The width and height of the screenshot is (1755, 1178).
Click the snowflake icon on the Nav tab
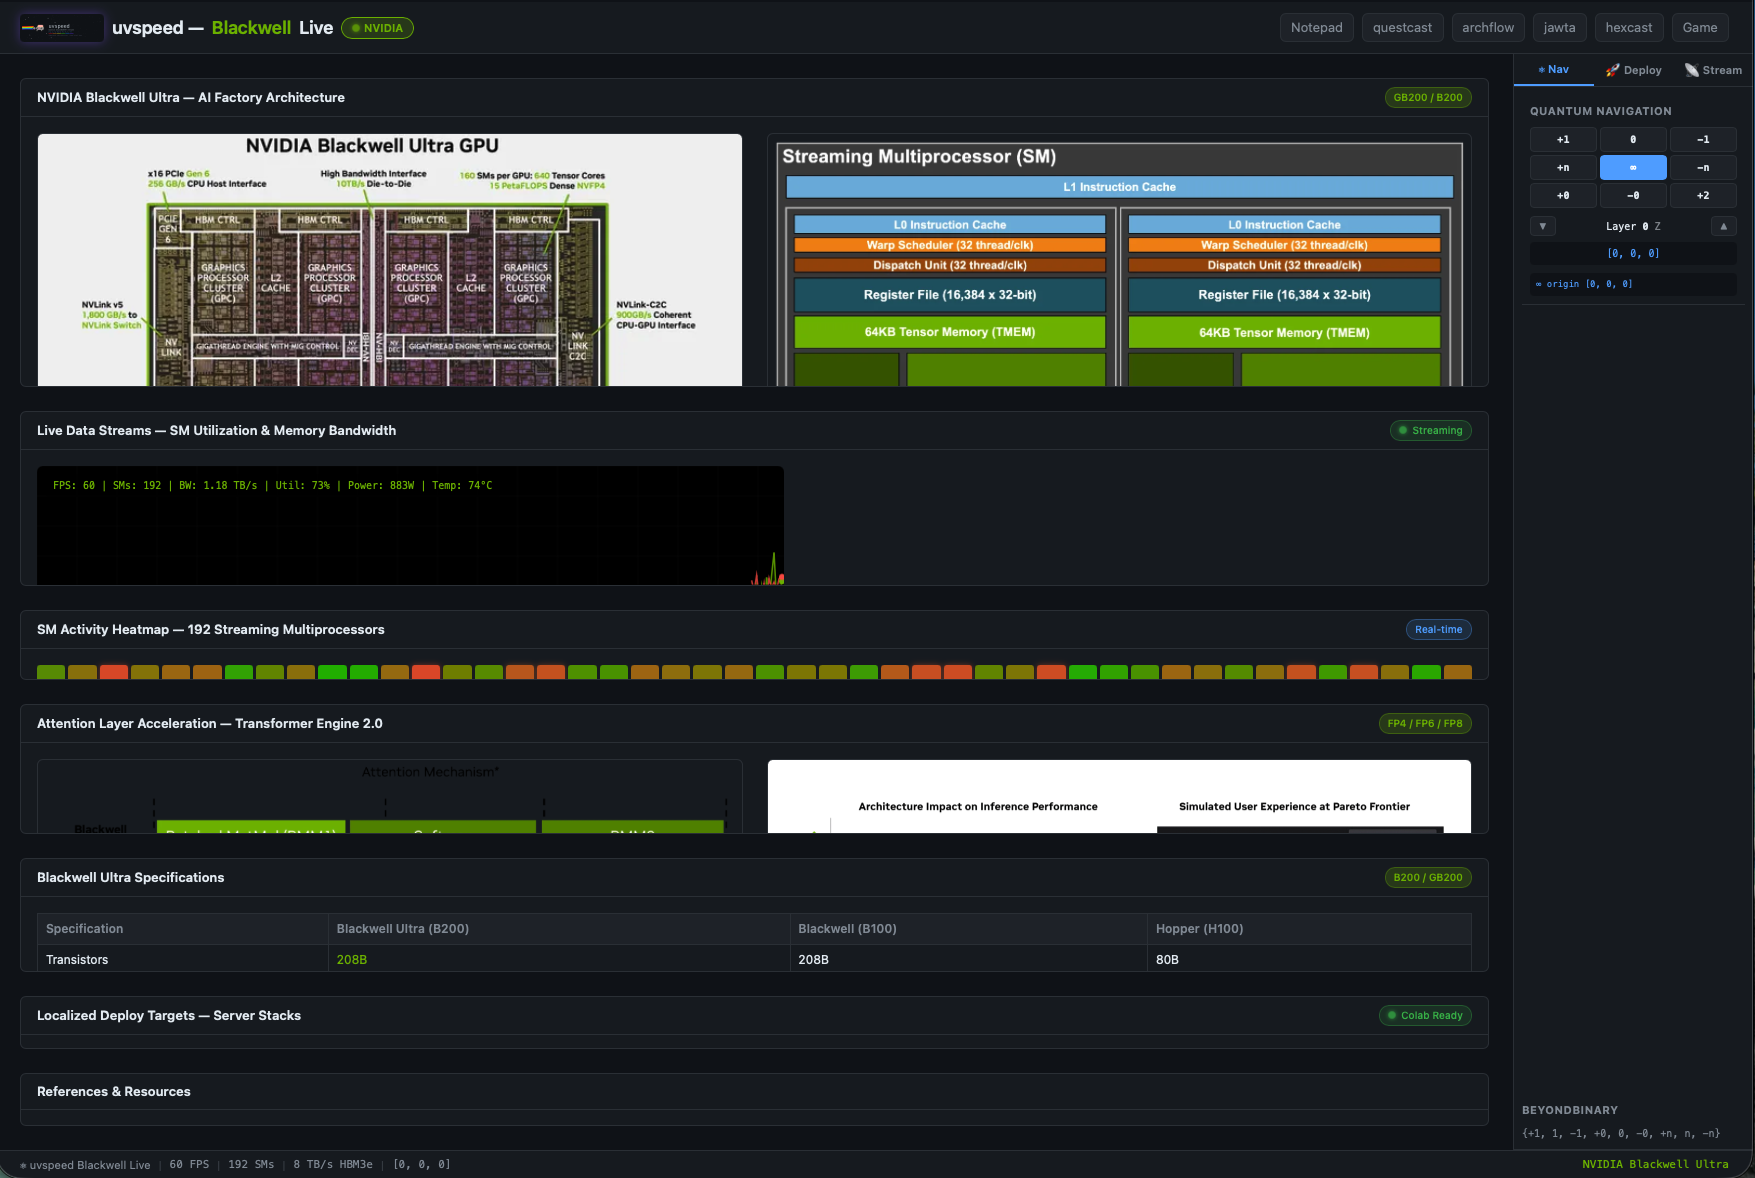(1541, 69)
